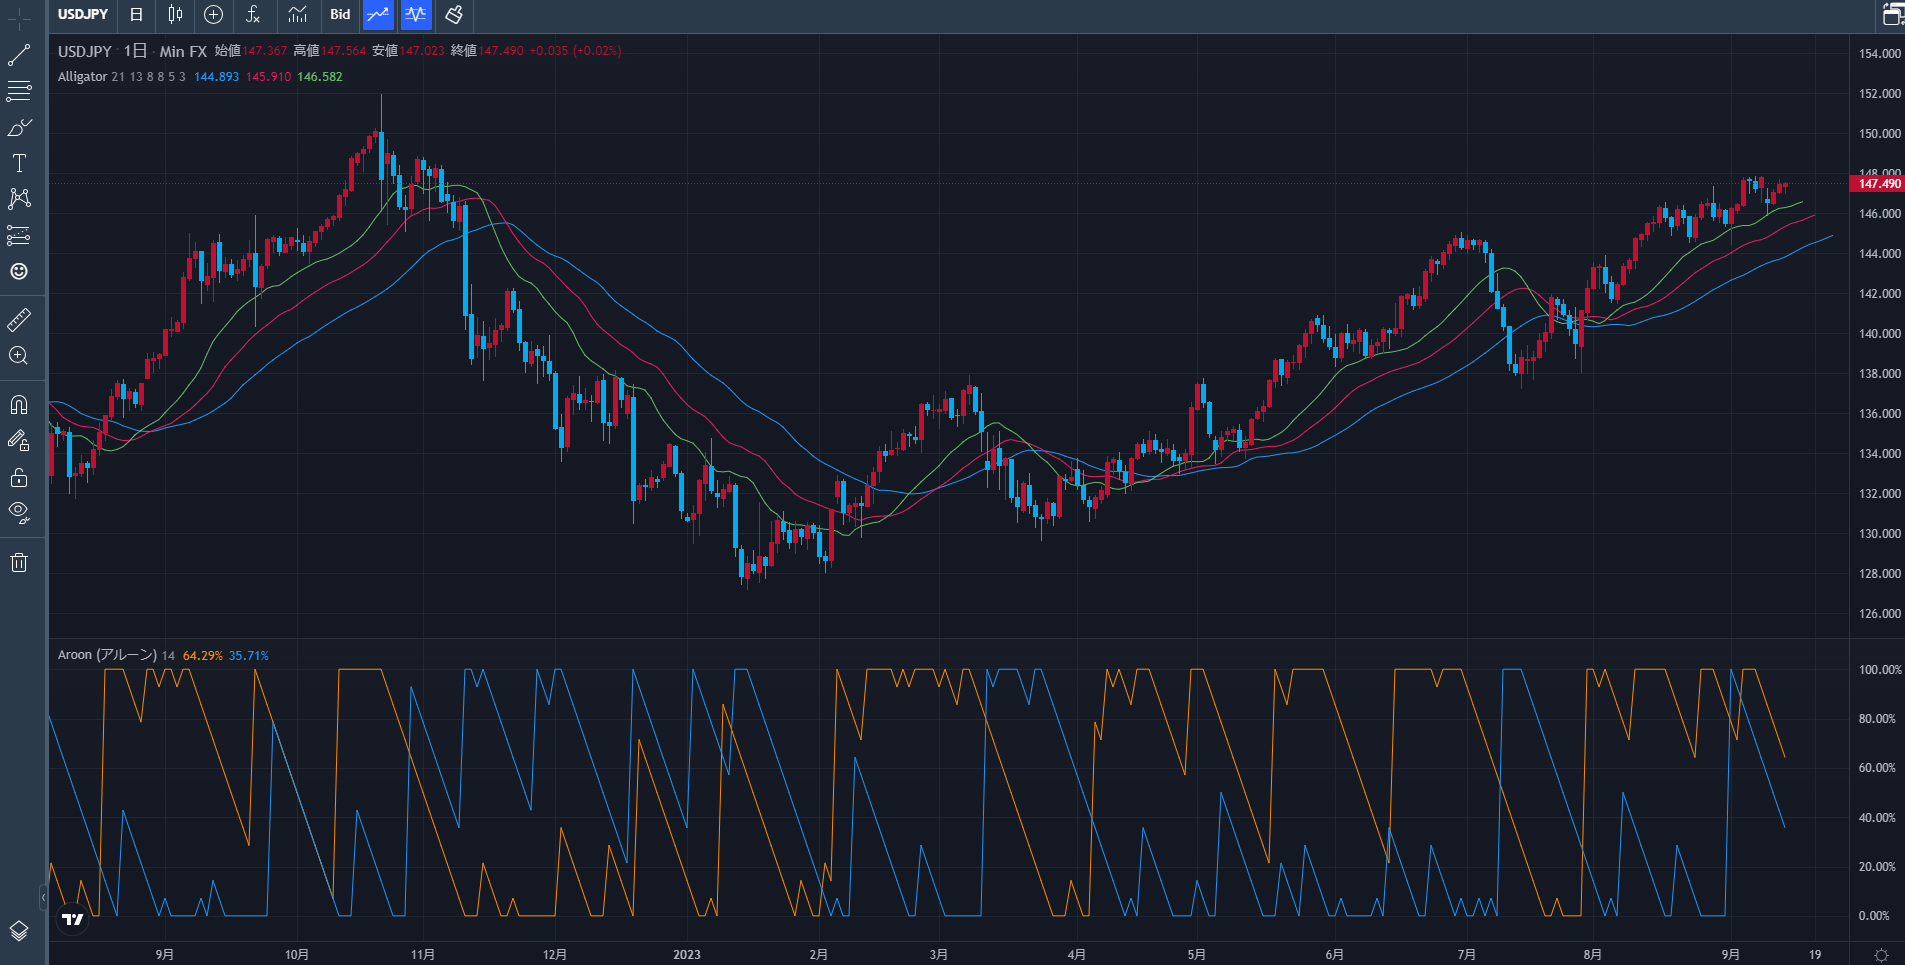Click the zoom in magnifier tool

[x=19, y=356]
